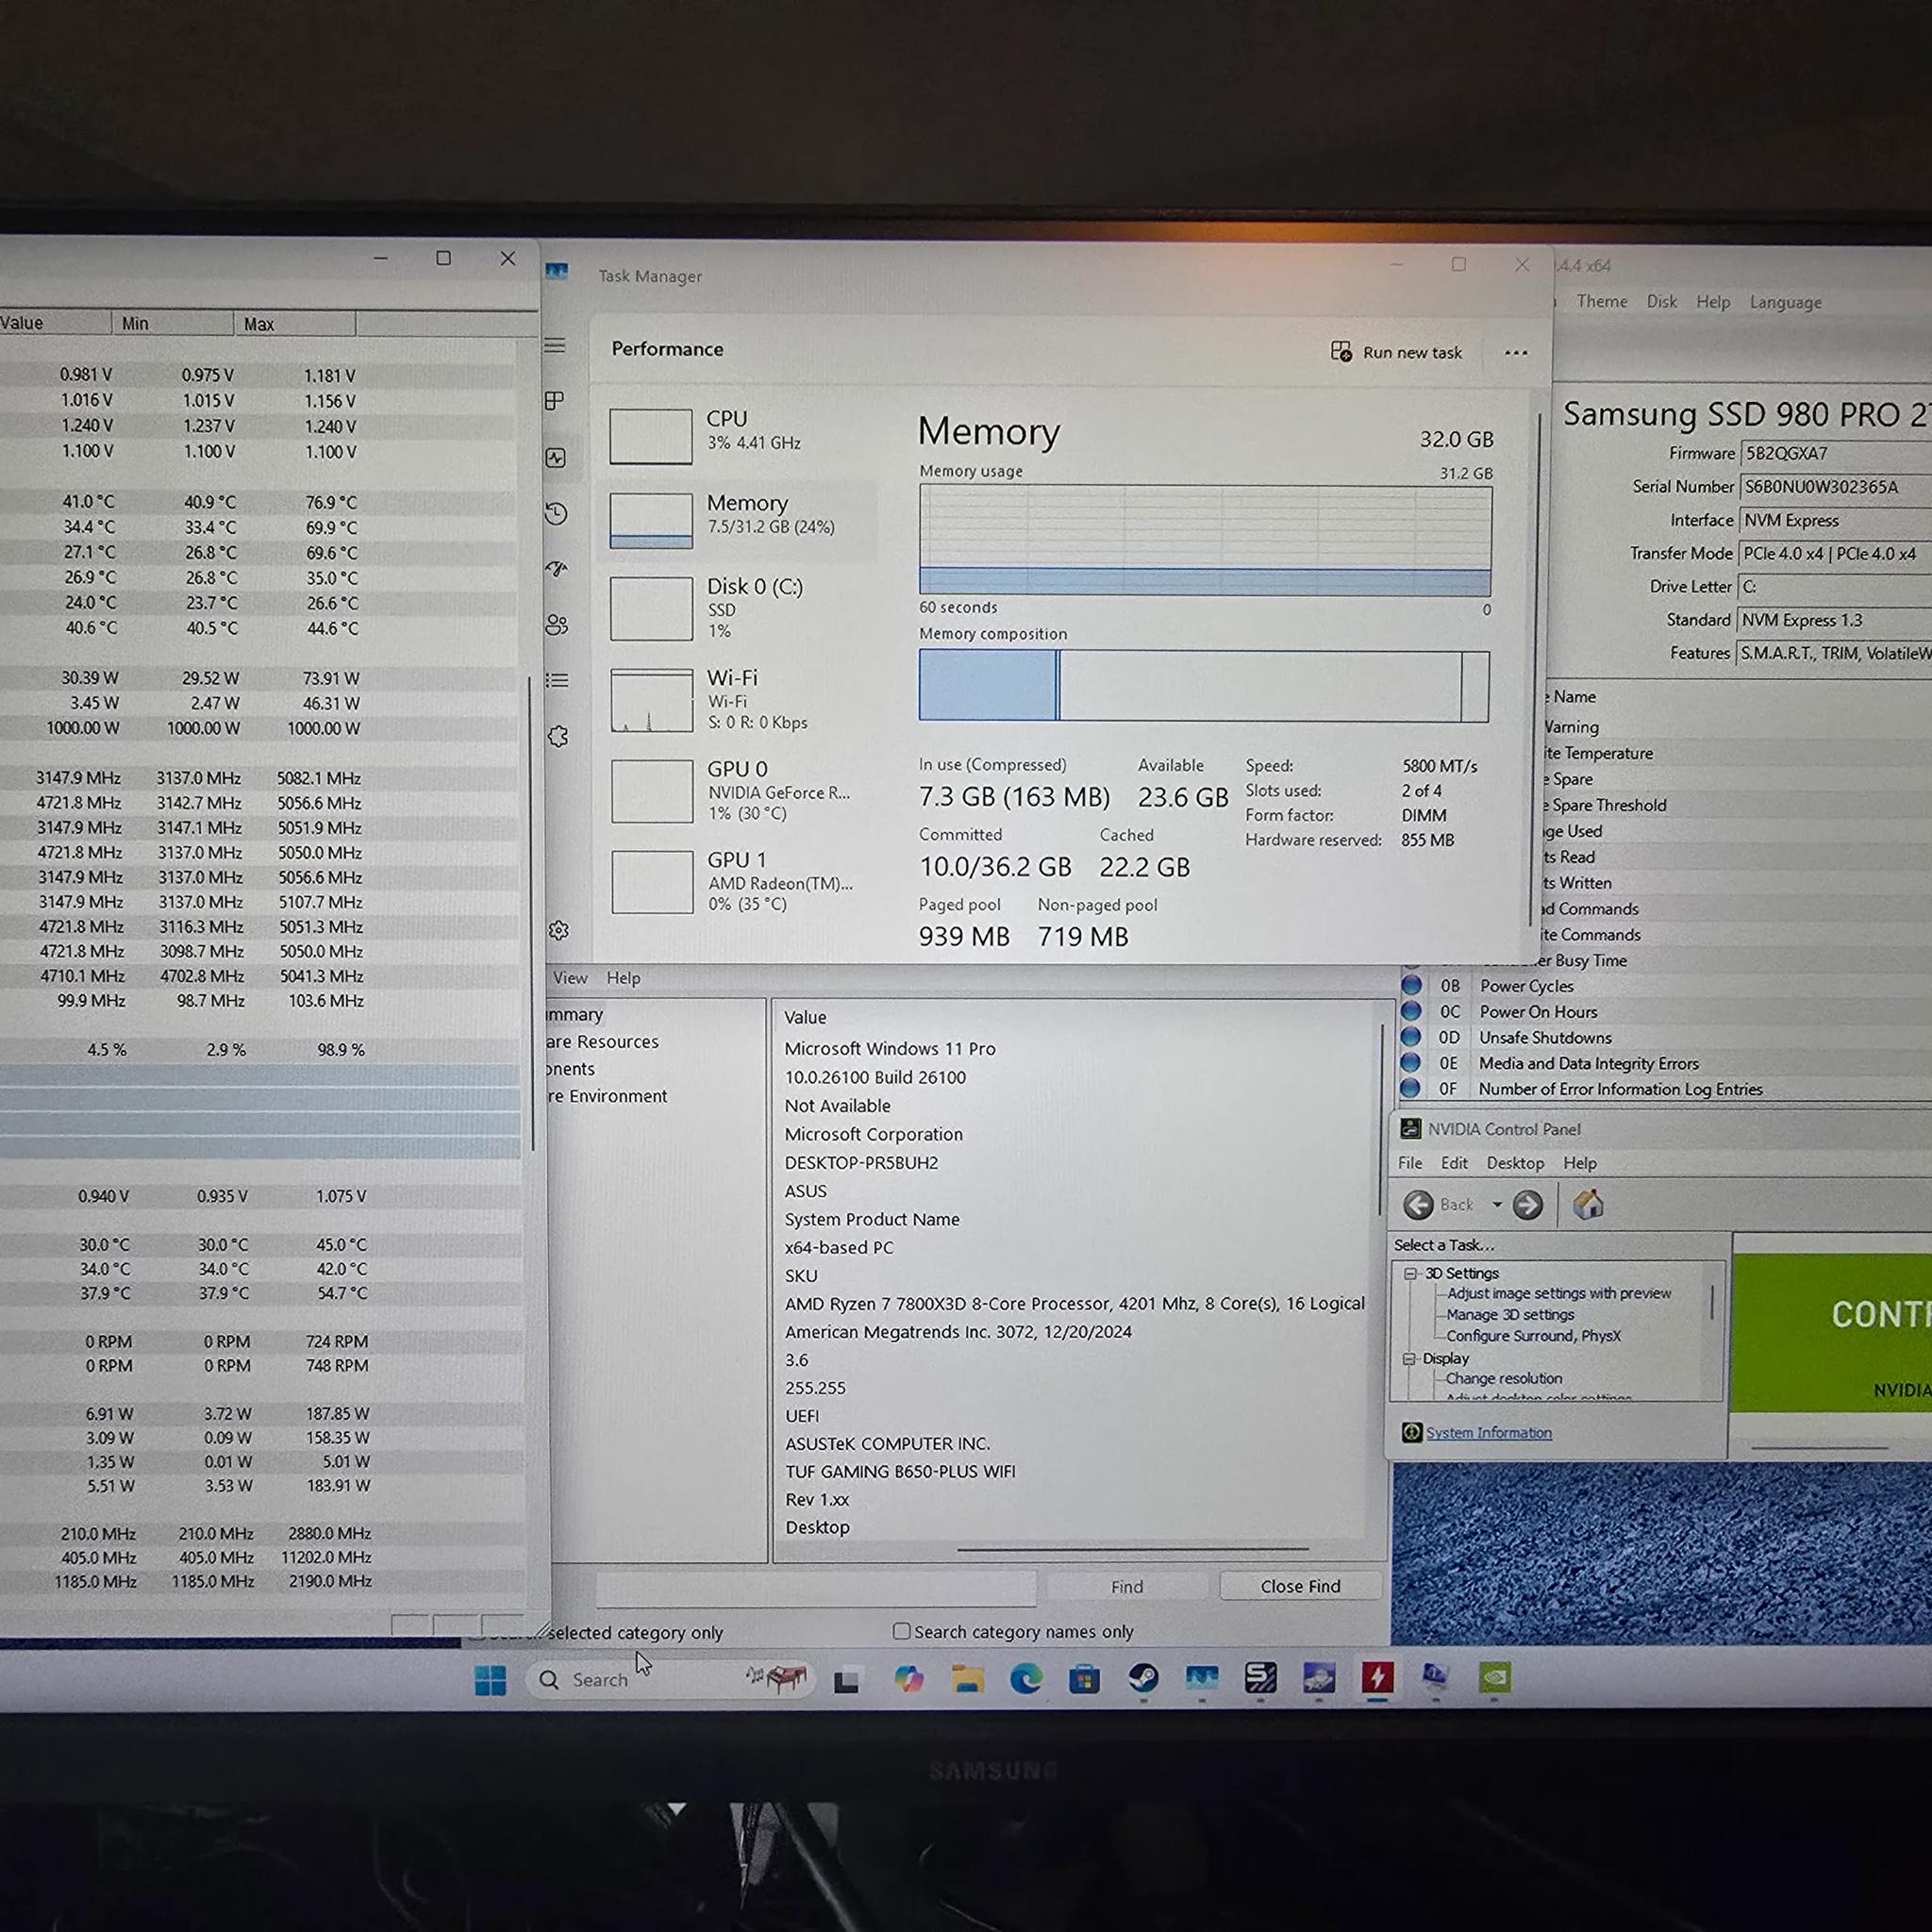Screen dimensions: 1932x1932
Task: Select Hardware Resources tree item
Action: 602,1041
